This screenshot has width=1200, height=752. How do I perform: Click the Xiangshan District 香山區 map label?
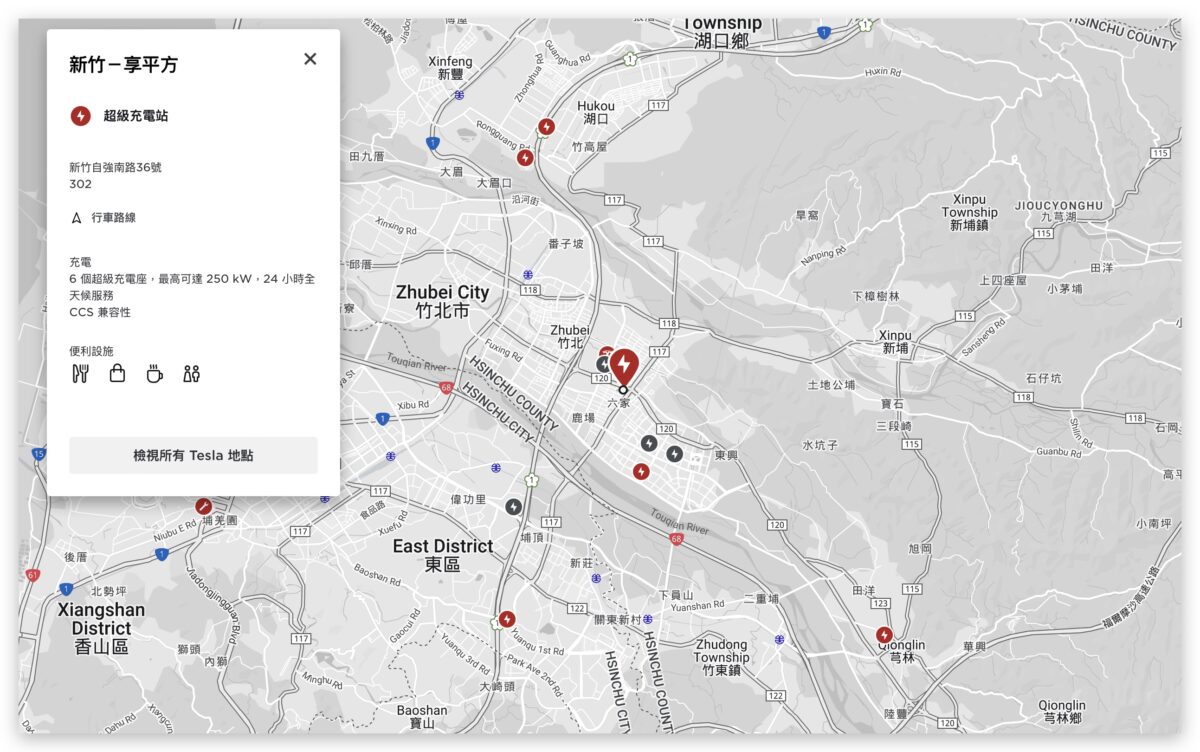101,628
